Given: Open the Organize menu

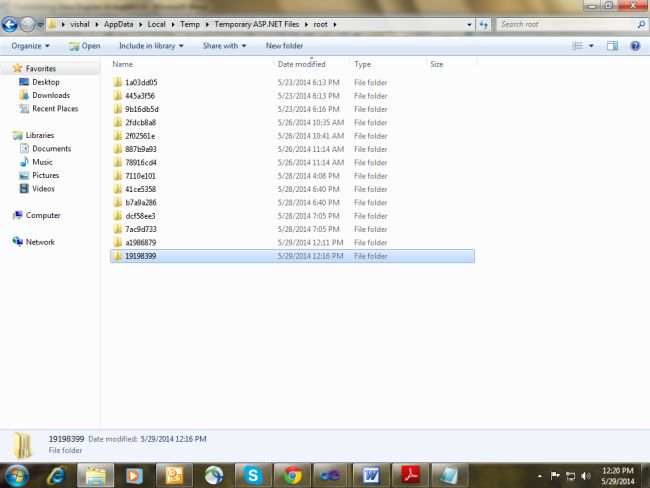Looking at the screenshot, I should pyautogui.click(x=30, y=46).
